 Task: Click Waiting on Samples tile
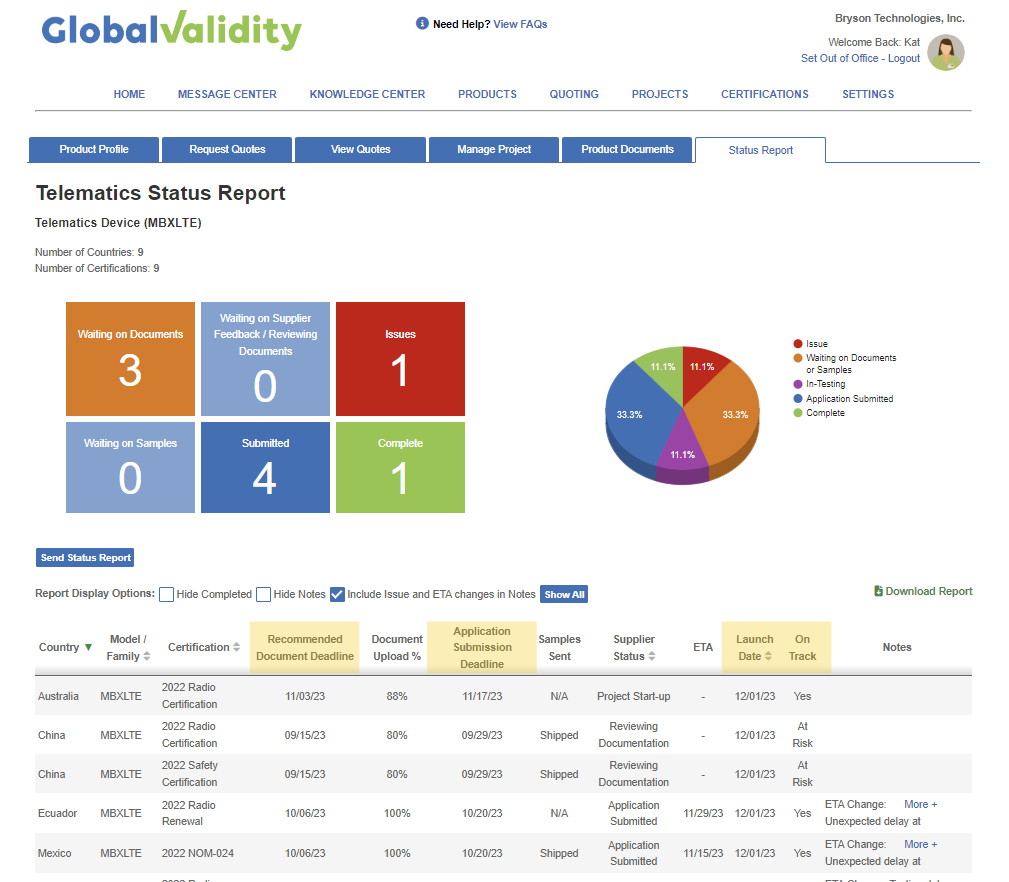tap(130, 467)
